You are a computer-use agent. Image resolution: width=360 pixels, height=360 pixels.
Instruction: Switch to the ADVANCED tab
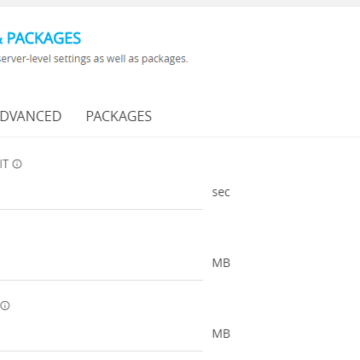pos(31,116)
